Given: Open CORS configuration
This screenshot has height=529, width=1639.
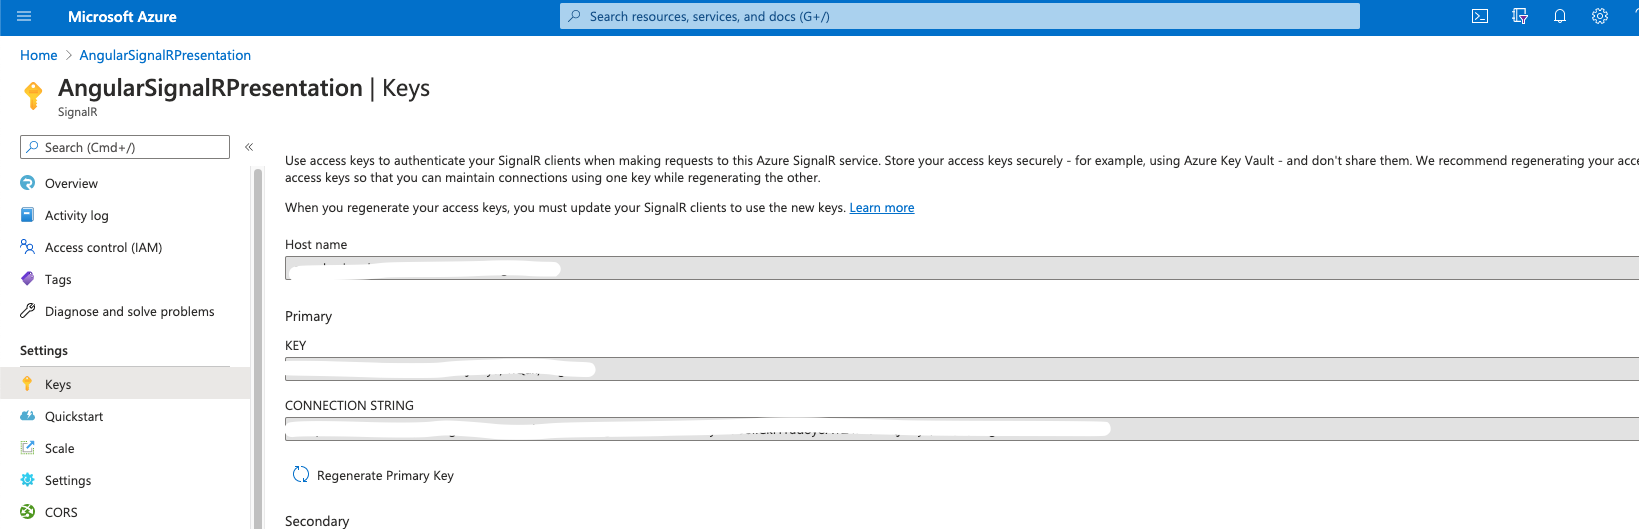Looking at the screenshot, I should point(61,513).
